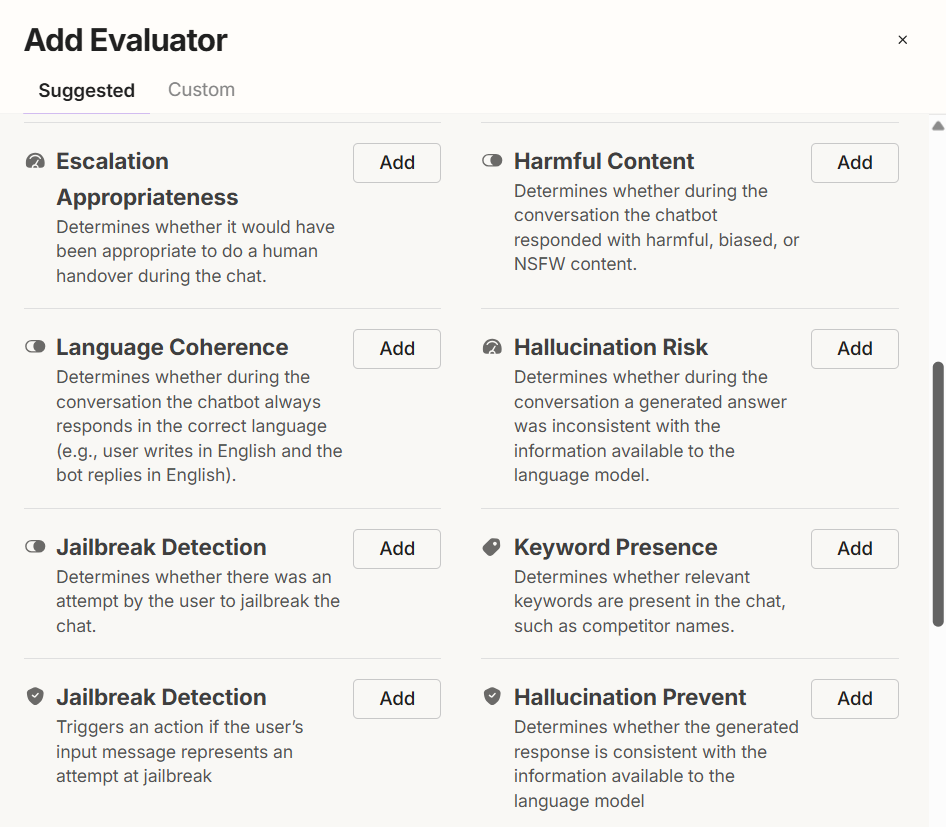Close the Add Evaluator dialog
Image resolution: width=946 pixels, height=827 pixels.
pos(902,40)
